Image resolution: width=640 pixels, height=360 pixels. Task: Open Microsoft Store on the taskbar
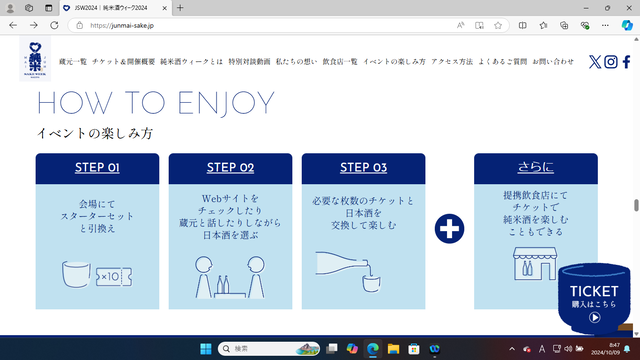pyautogui.click(x=414, y=349)
